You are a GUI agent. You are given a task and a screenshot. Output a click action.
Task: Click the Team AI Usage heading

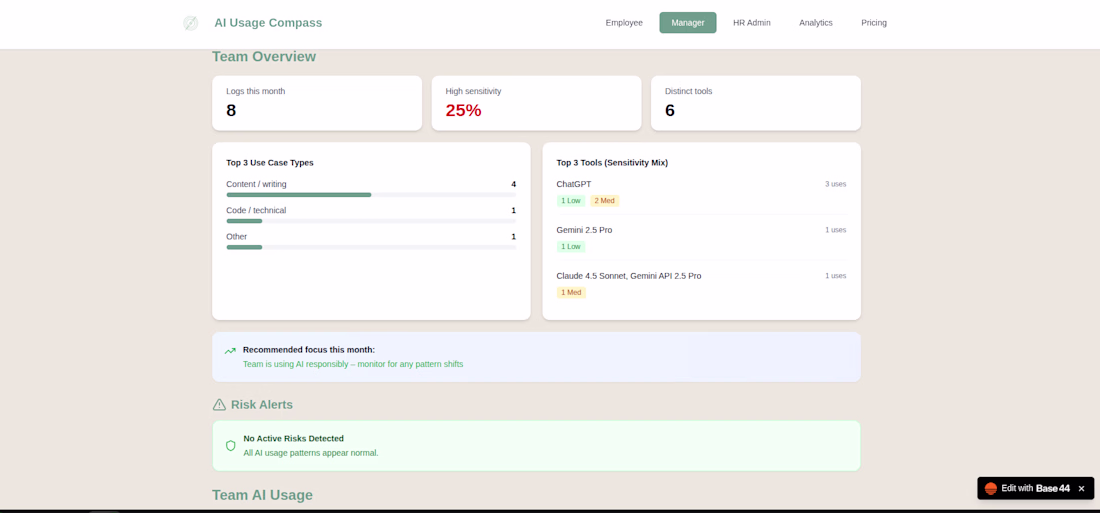(262, 495)
